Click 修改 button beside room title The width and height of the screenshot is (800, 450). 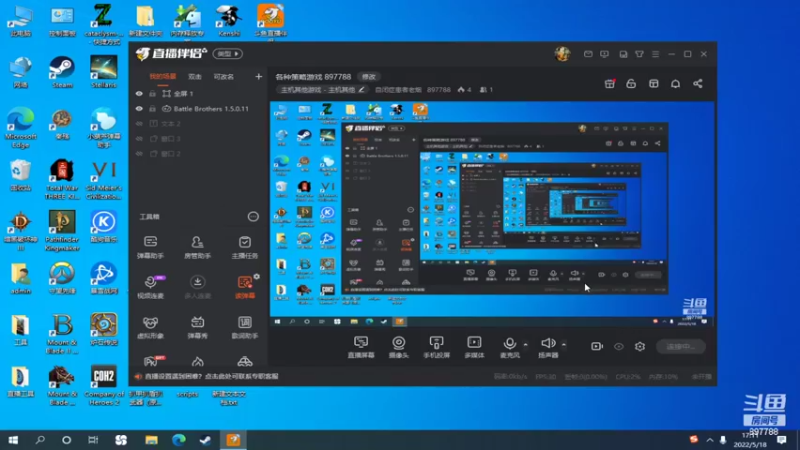[369, 77]
